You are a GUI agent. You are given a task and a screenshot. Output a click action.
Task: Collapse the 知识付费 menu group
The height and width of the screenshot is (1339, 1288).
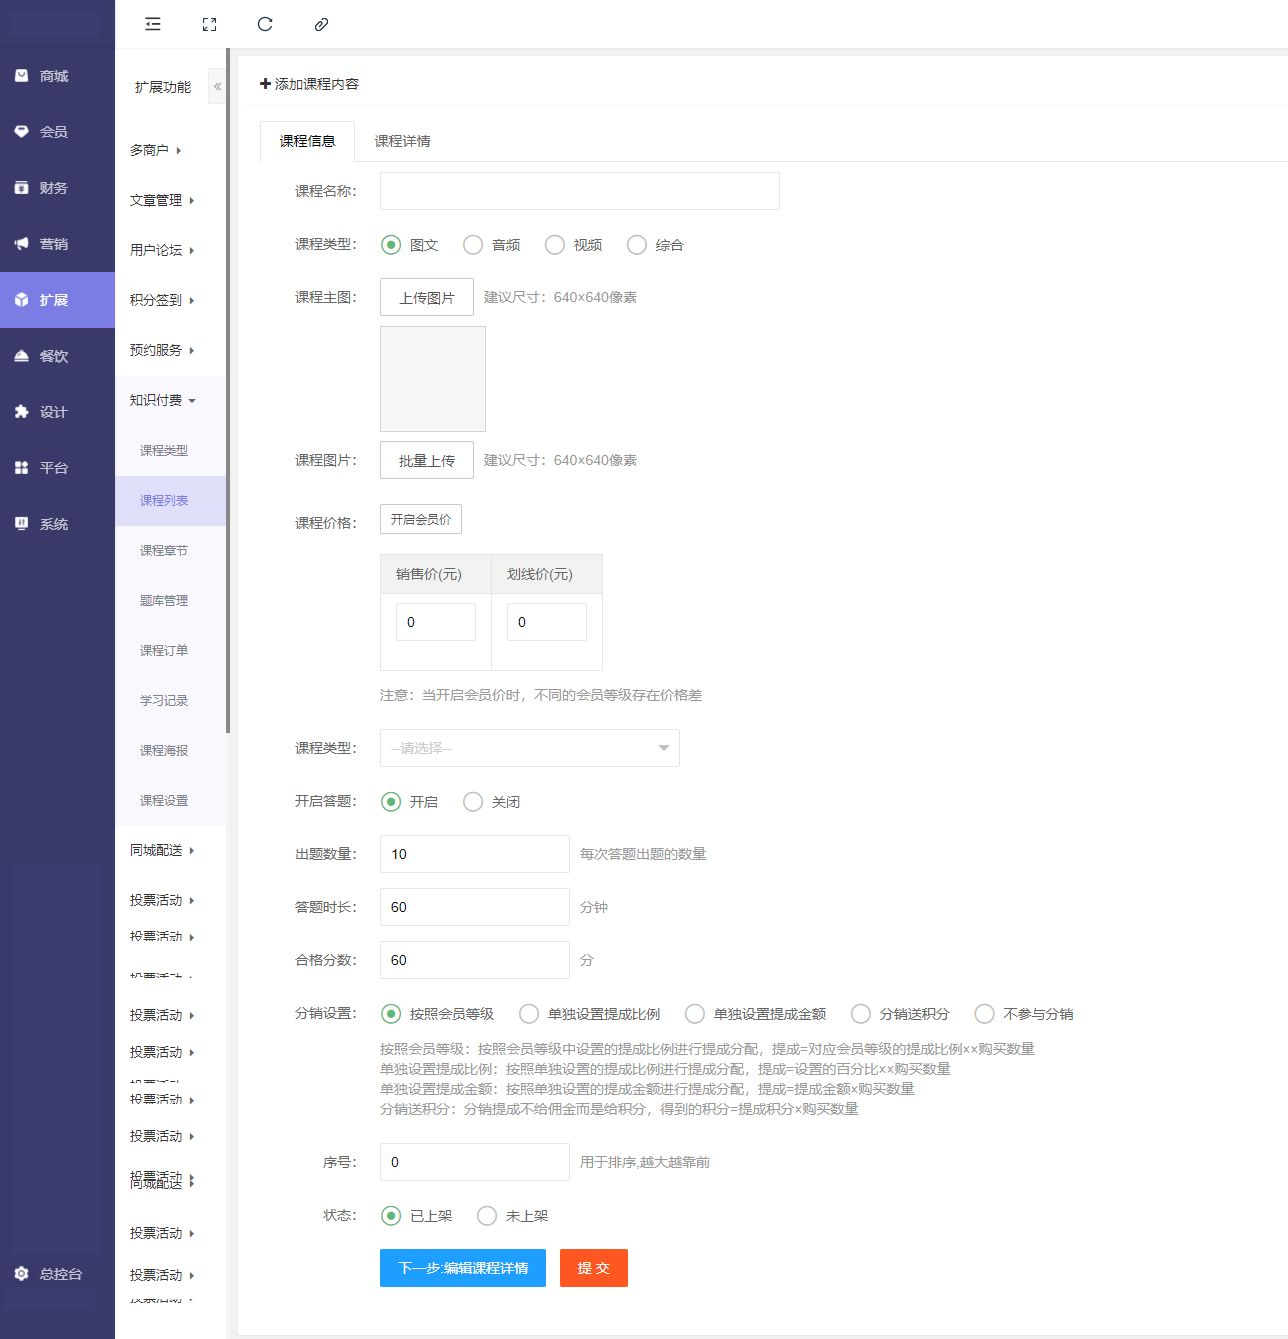[x=162, y=400]
